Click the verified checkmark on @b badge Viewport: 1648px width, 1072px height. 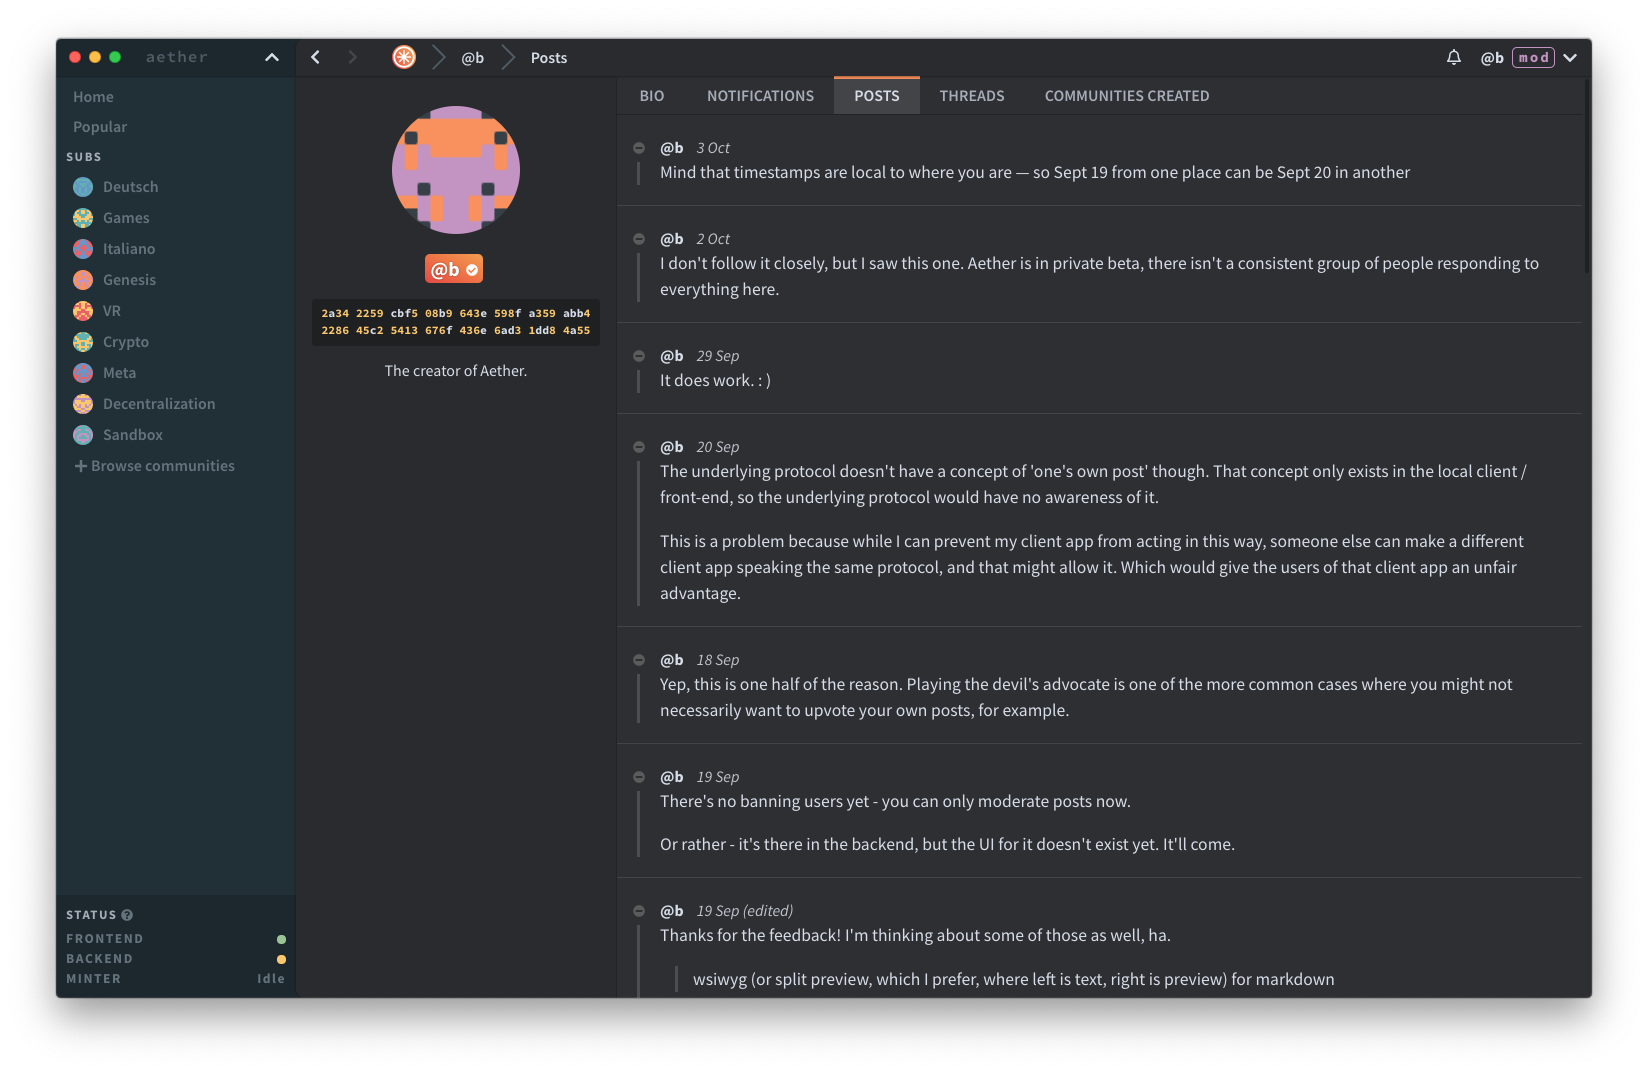pyautogui.click(x=472, y=270)
